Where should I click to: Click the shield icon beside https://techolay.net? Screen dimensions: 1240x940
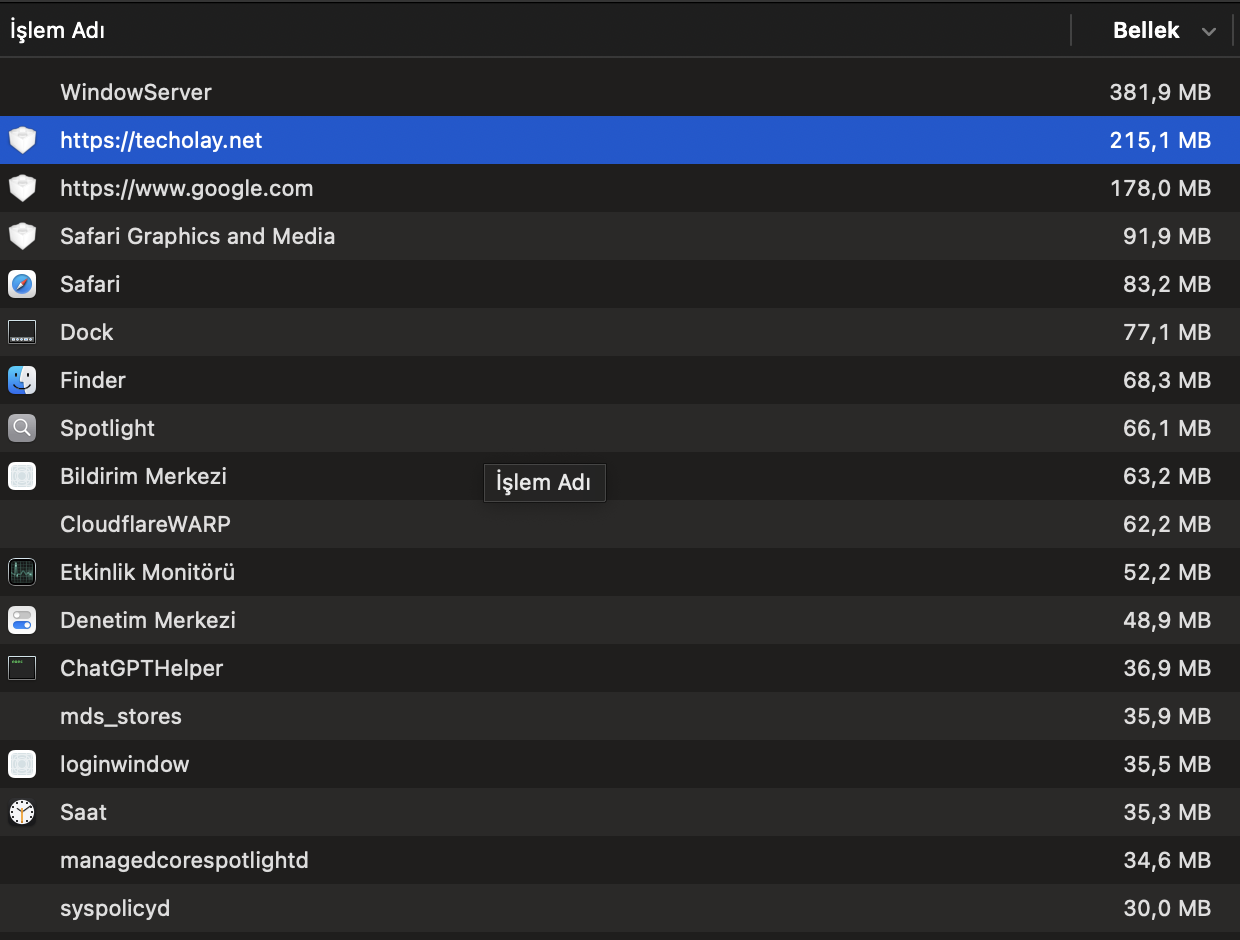click(22, 140)
